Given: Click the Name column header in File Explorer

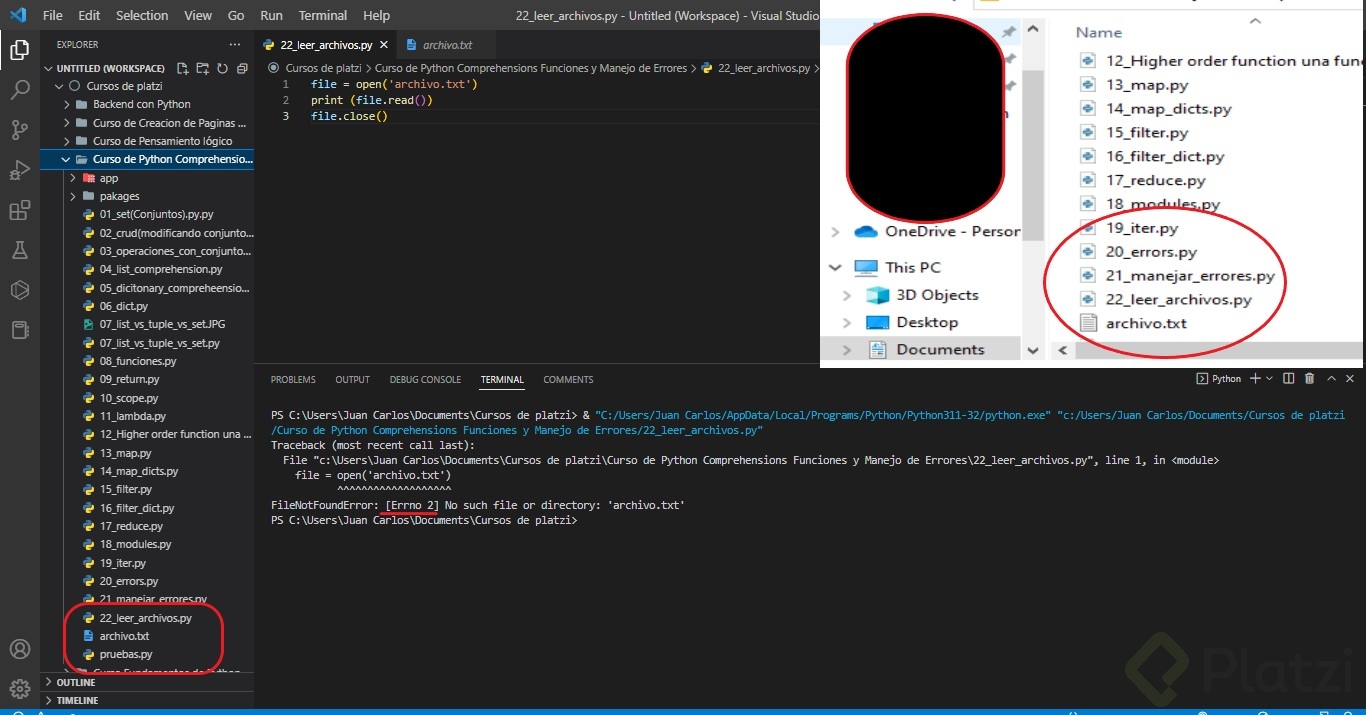Looking at the screenshot, I should pyautogui.click(x=1099, y=32).
